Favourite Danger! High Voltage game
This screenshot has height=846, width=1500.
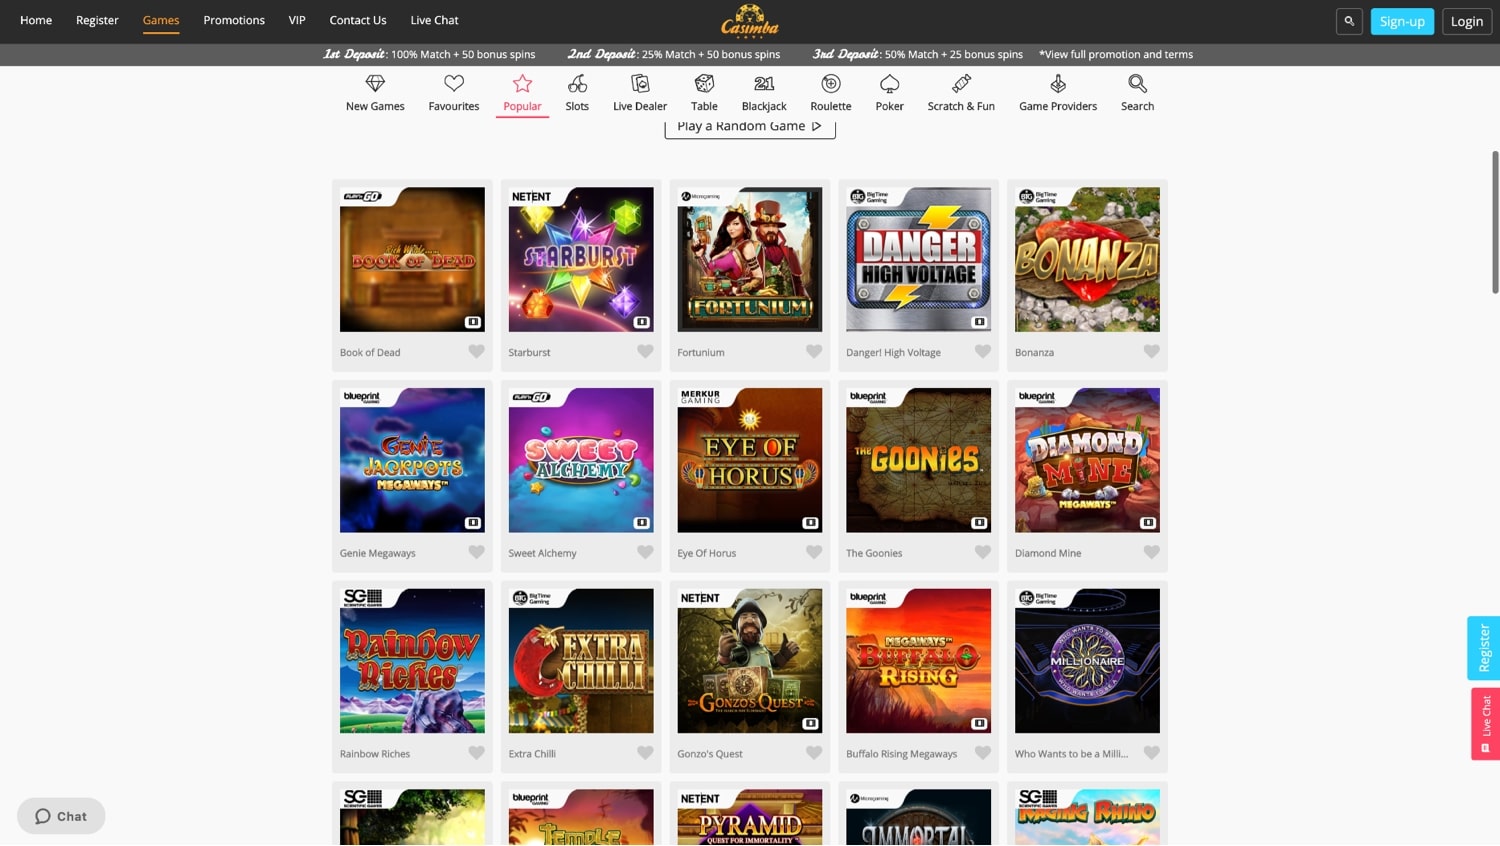pos(983,352)
